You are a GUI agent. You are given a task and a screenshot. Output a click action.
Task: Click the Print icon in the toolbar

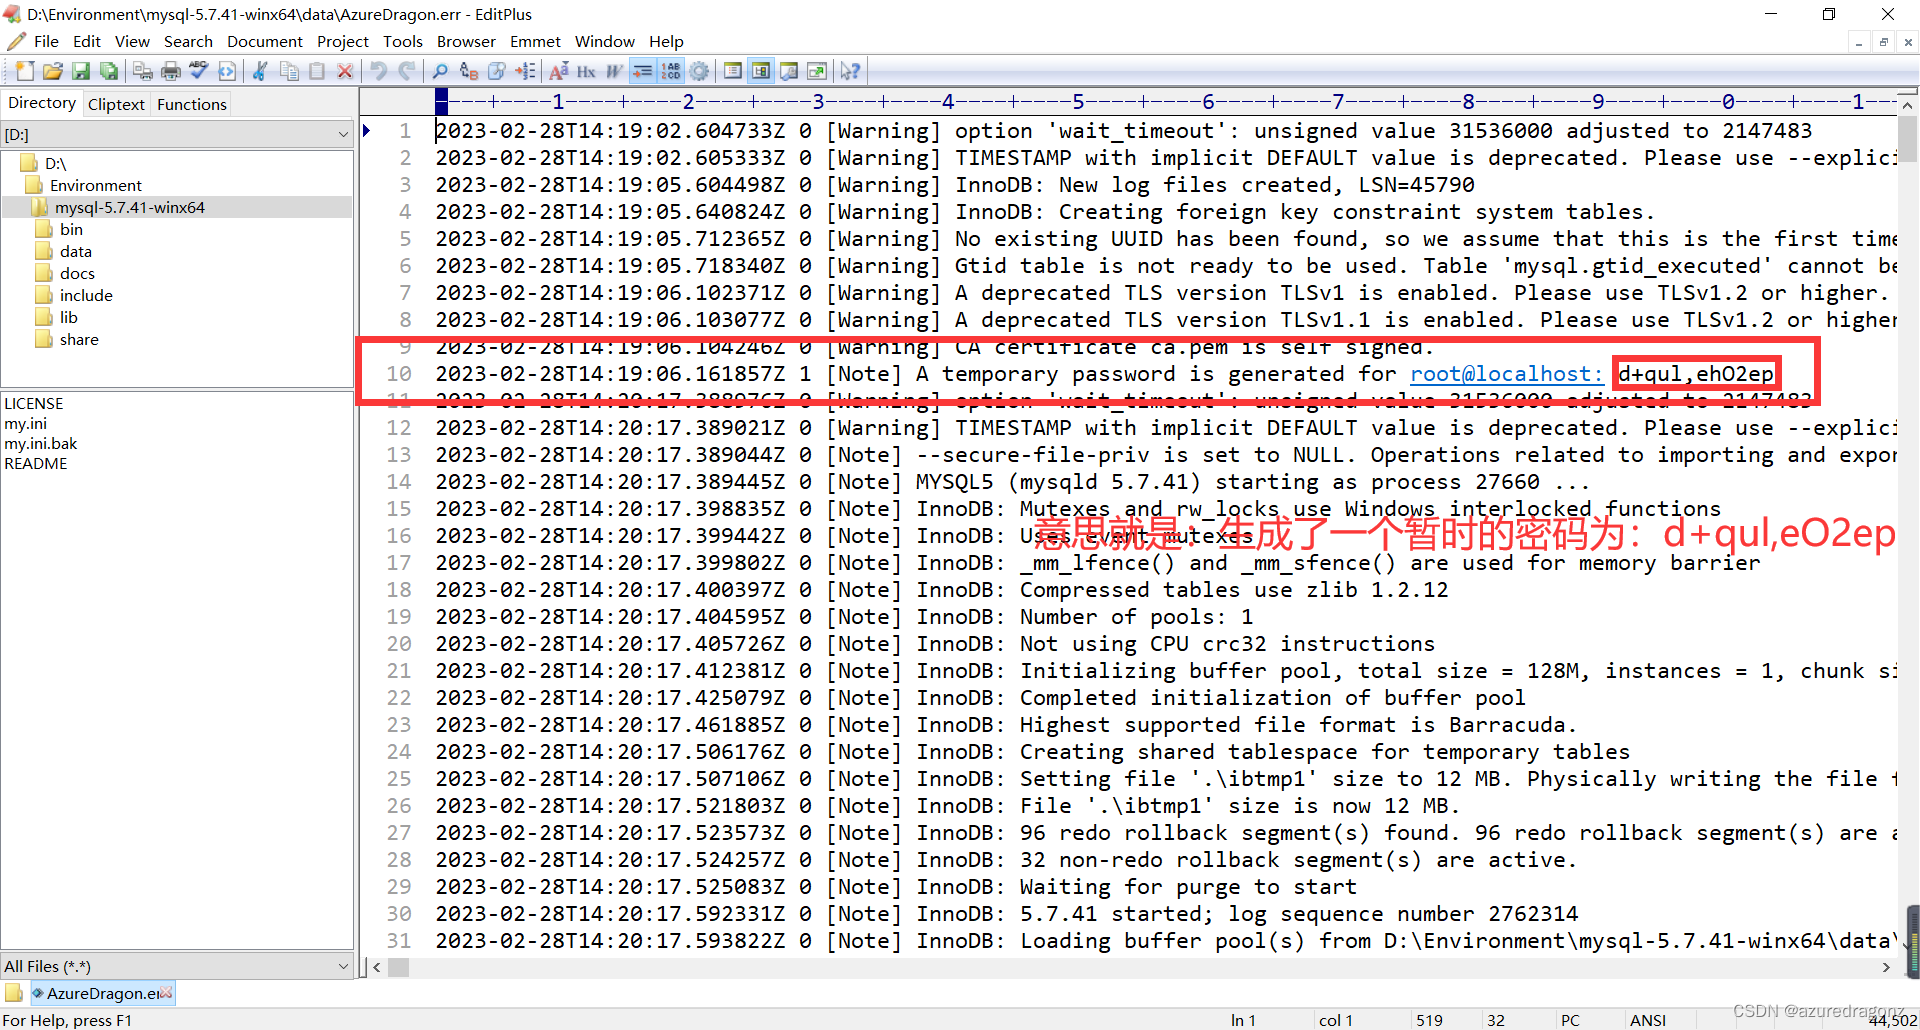pyautogui.click(x=170, y=71)
